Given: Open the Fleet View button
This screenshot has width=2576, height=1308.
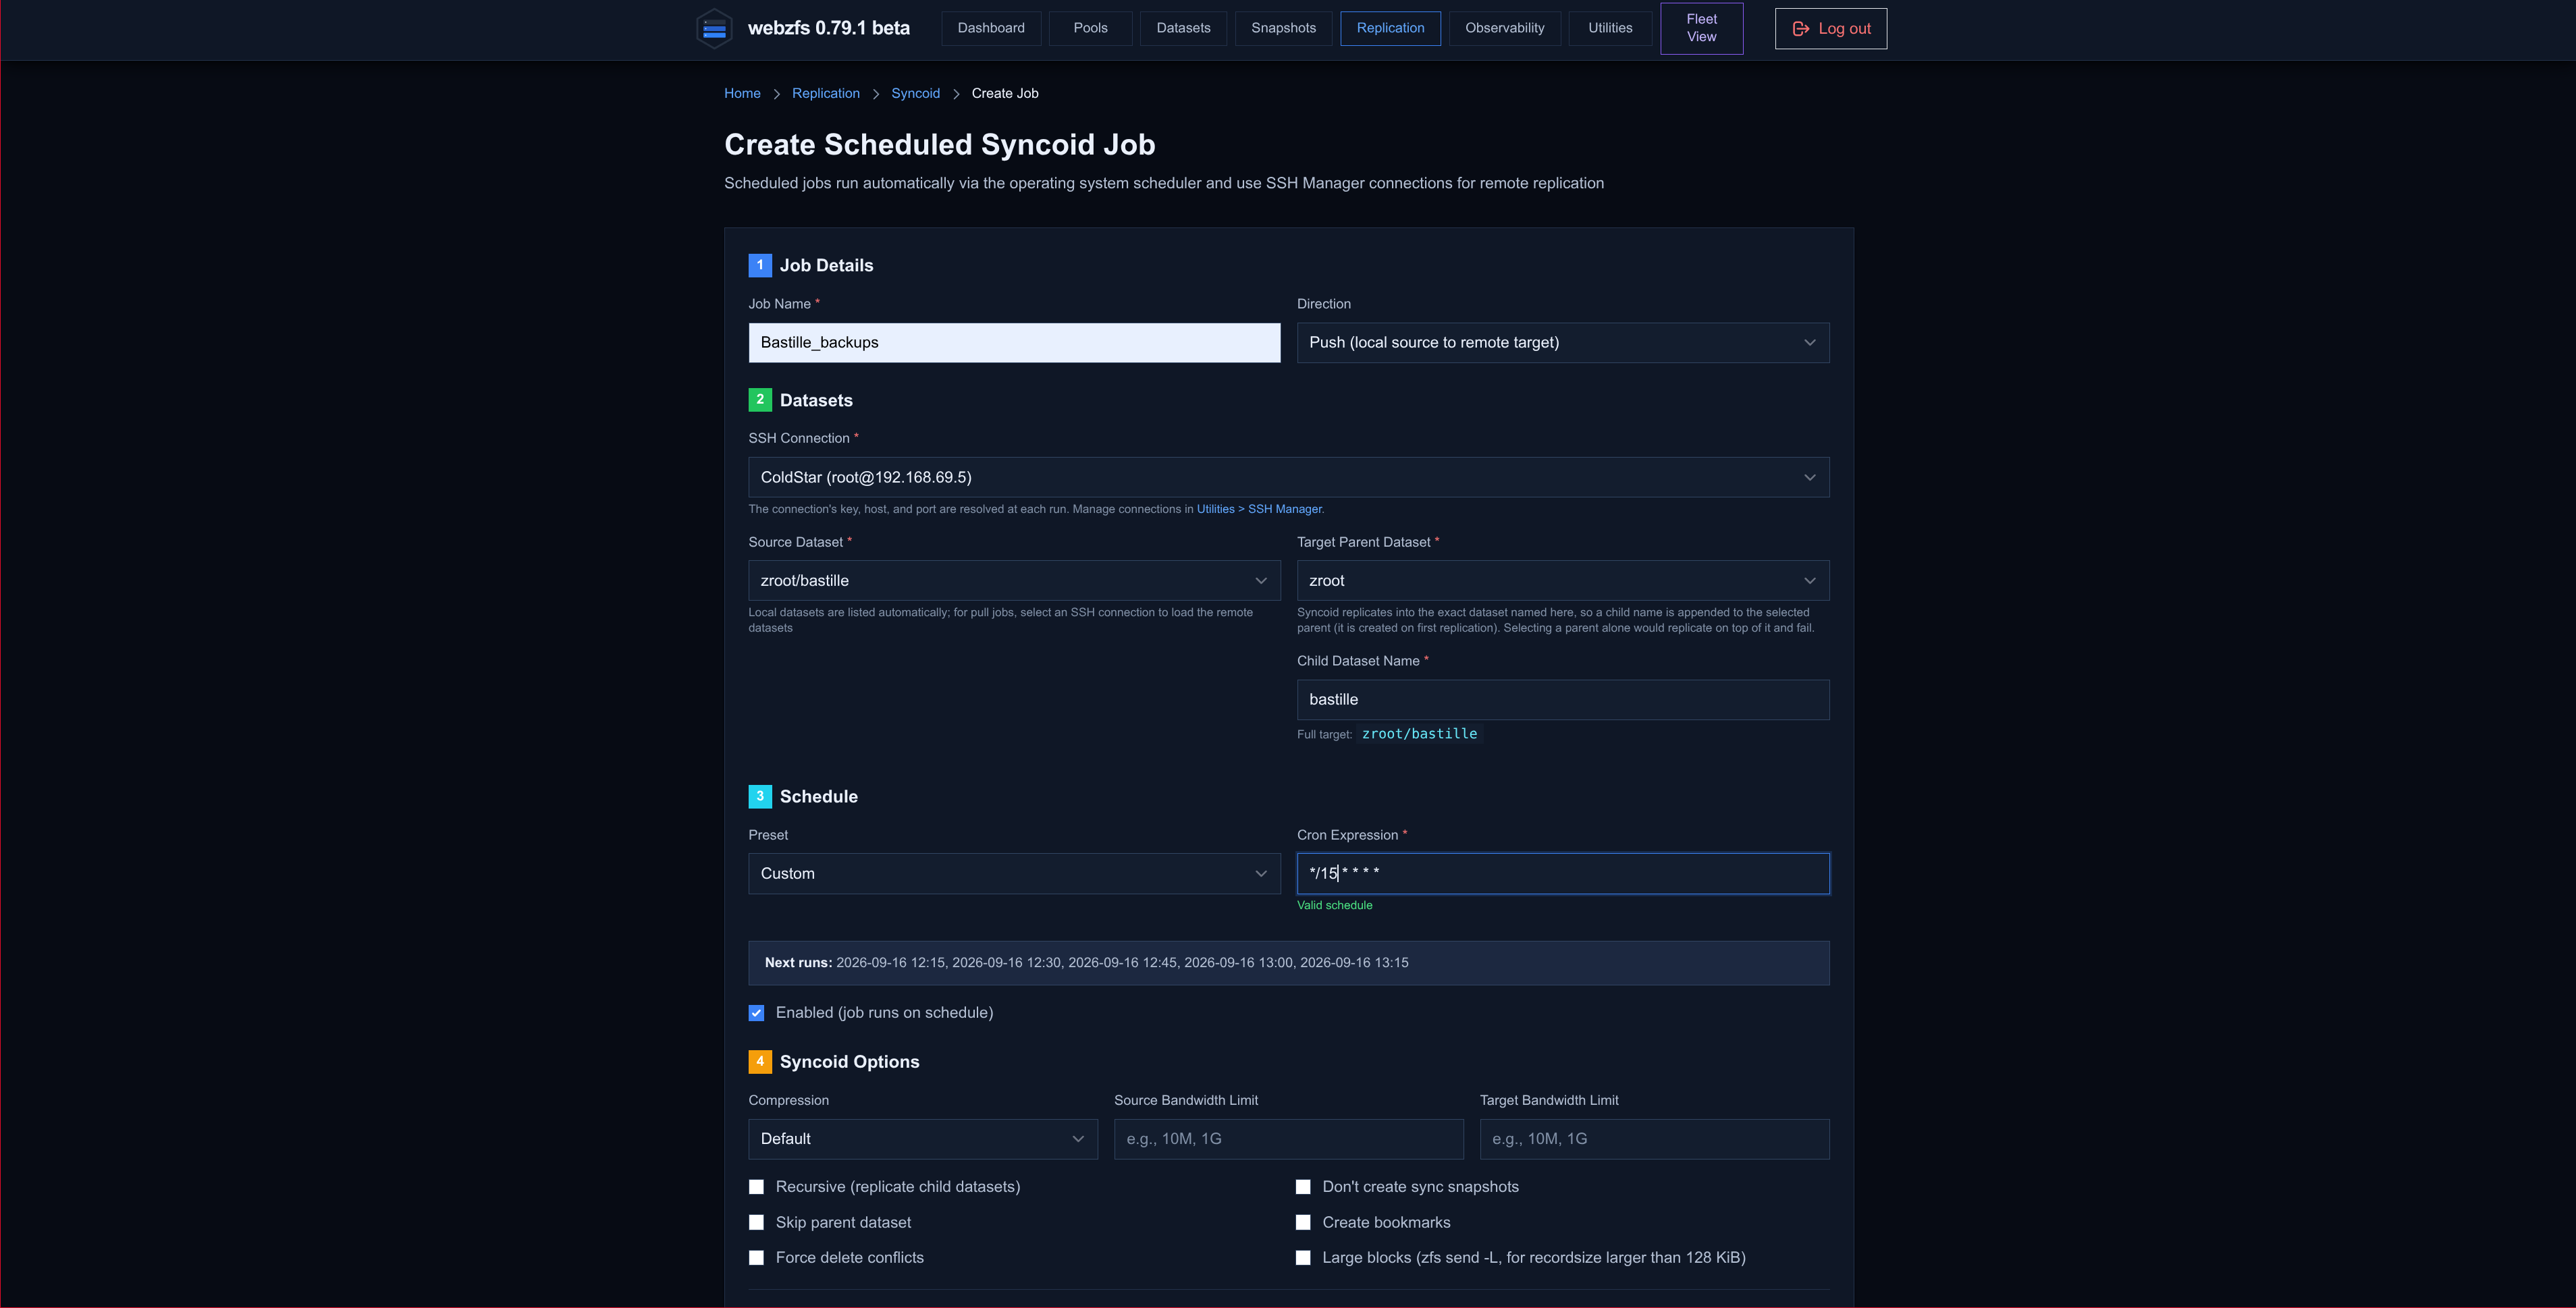Looking at the screenshot, I should pos(1701,28).
